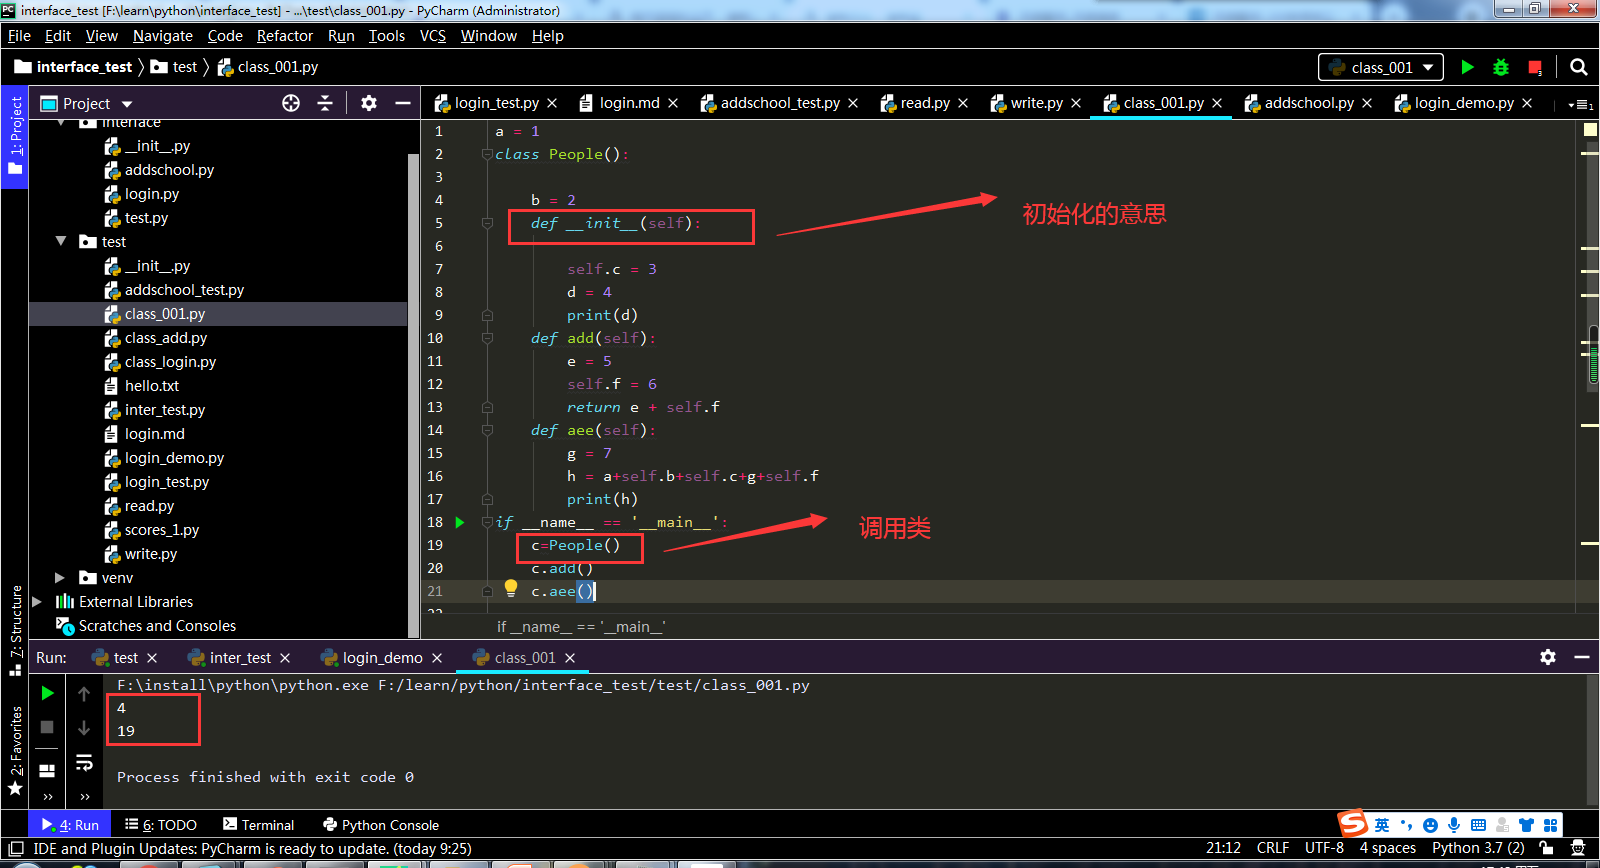Screen dimensions: 1600x868
Task: Click the 4 spaces indent setting
Action: pyautogui.click(x=1387, y=848)
